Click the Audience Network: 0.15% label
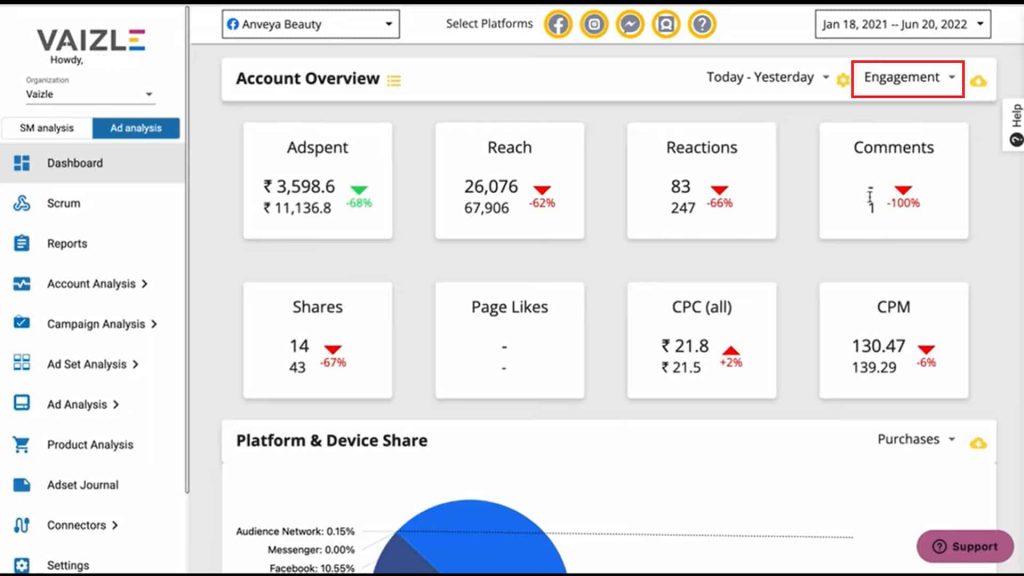Viewport: 1024px width, 576px height. pyautogui.click(x=295, y=532)
